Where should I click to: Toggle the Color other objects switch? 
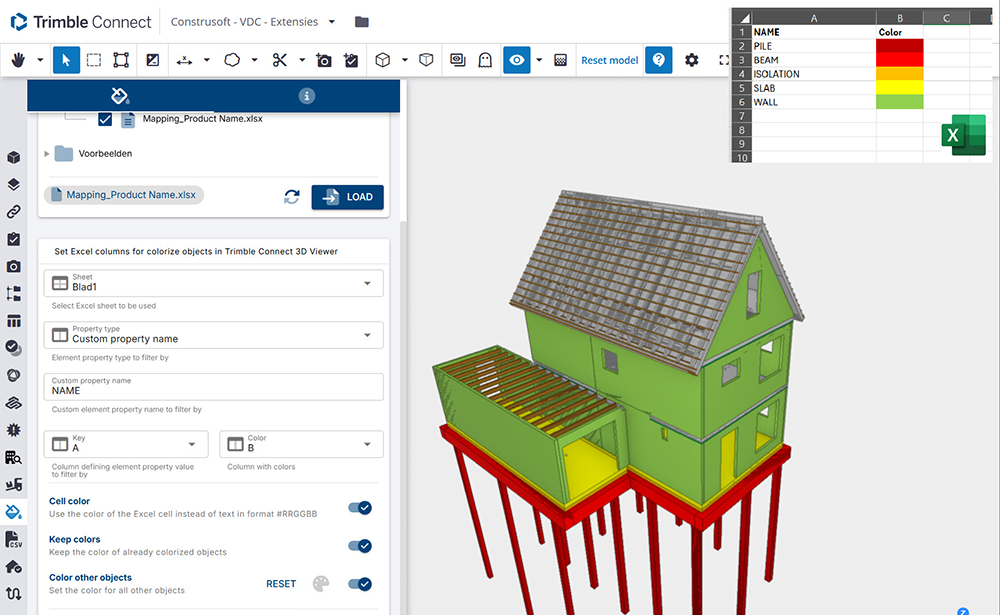360,584
